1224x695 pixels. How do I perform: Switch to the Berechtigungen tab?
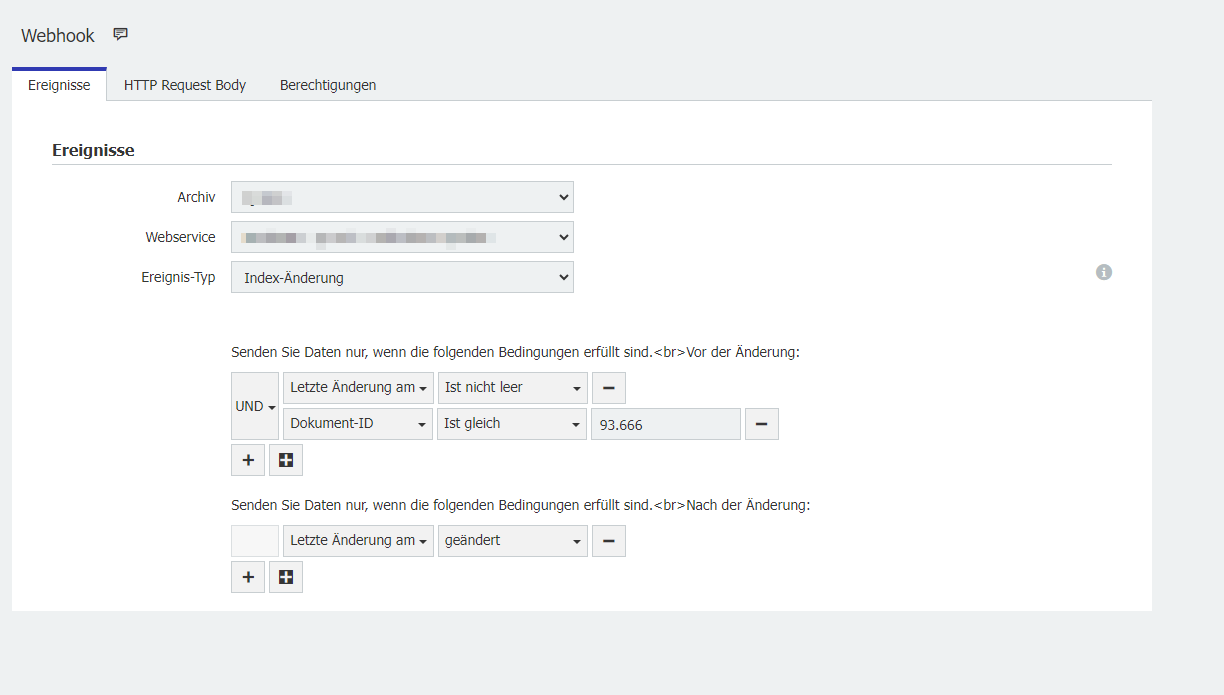tap(328, 85)
